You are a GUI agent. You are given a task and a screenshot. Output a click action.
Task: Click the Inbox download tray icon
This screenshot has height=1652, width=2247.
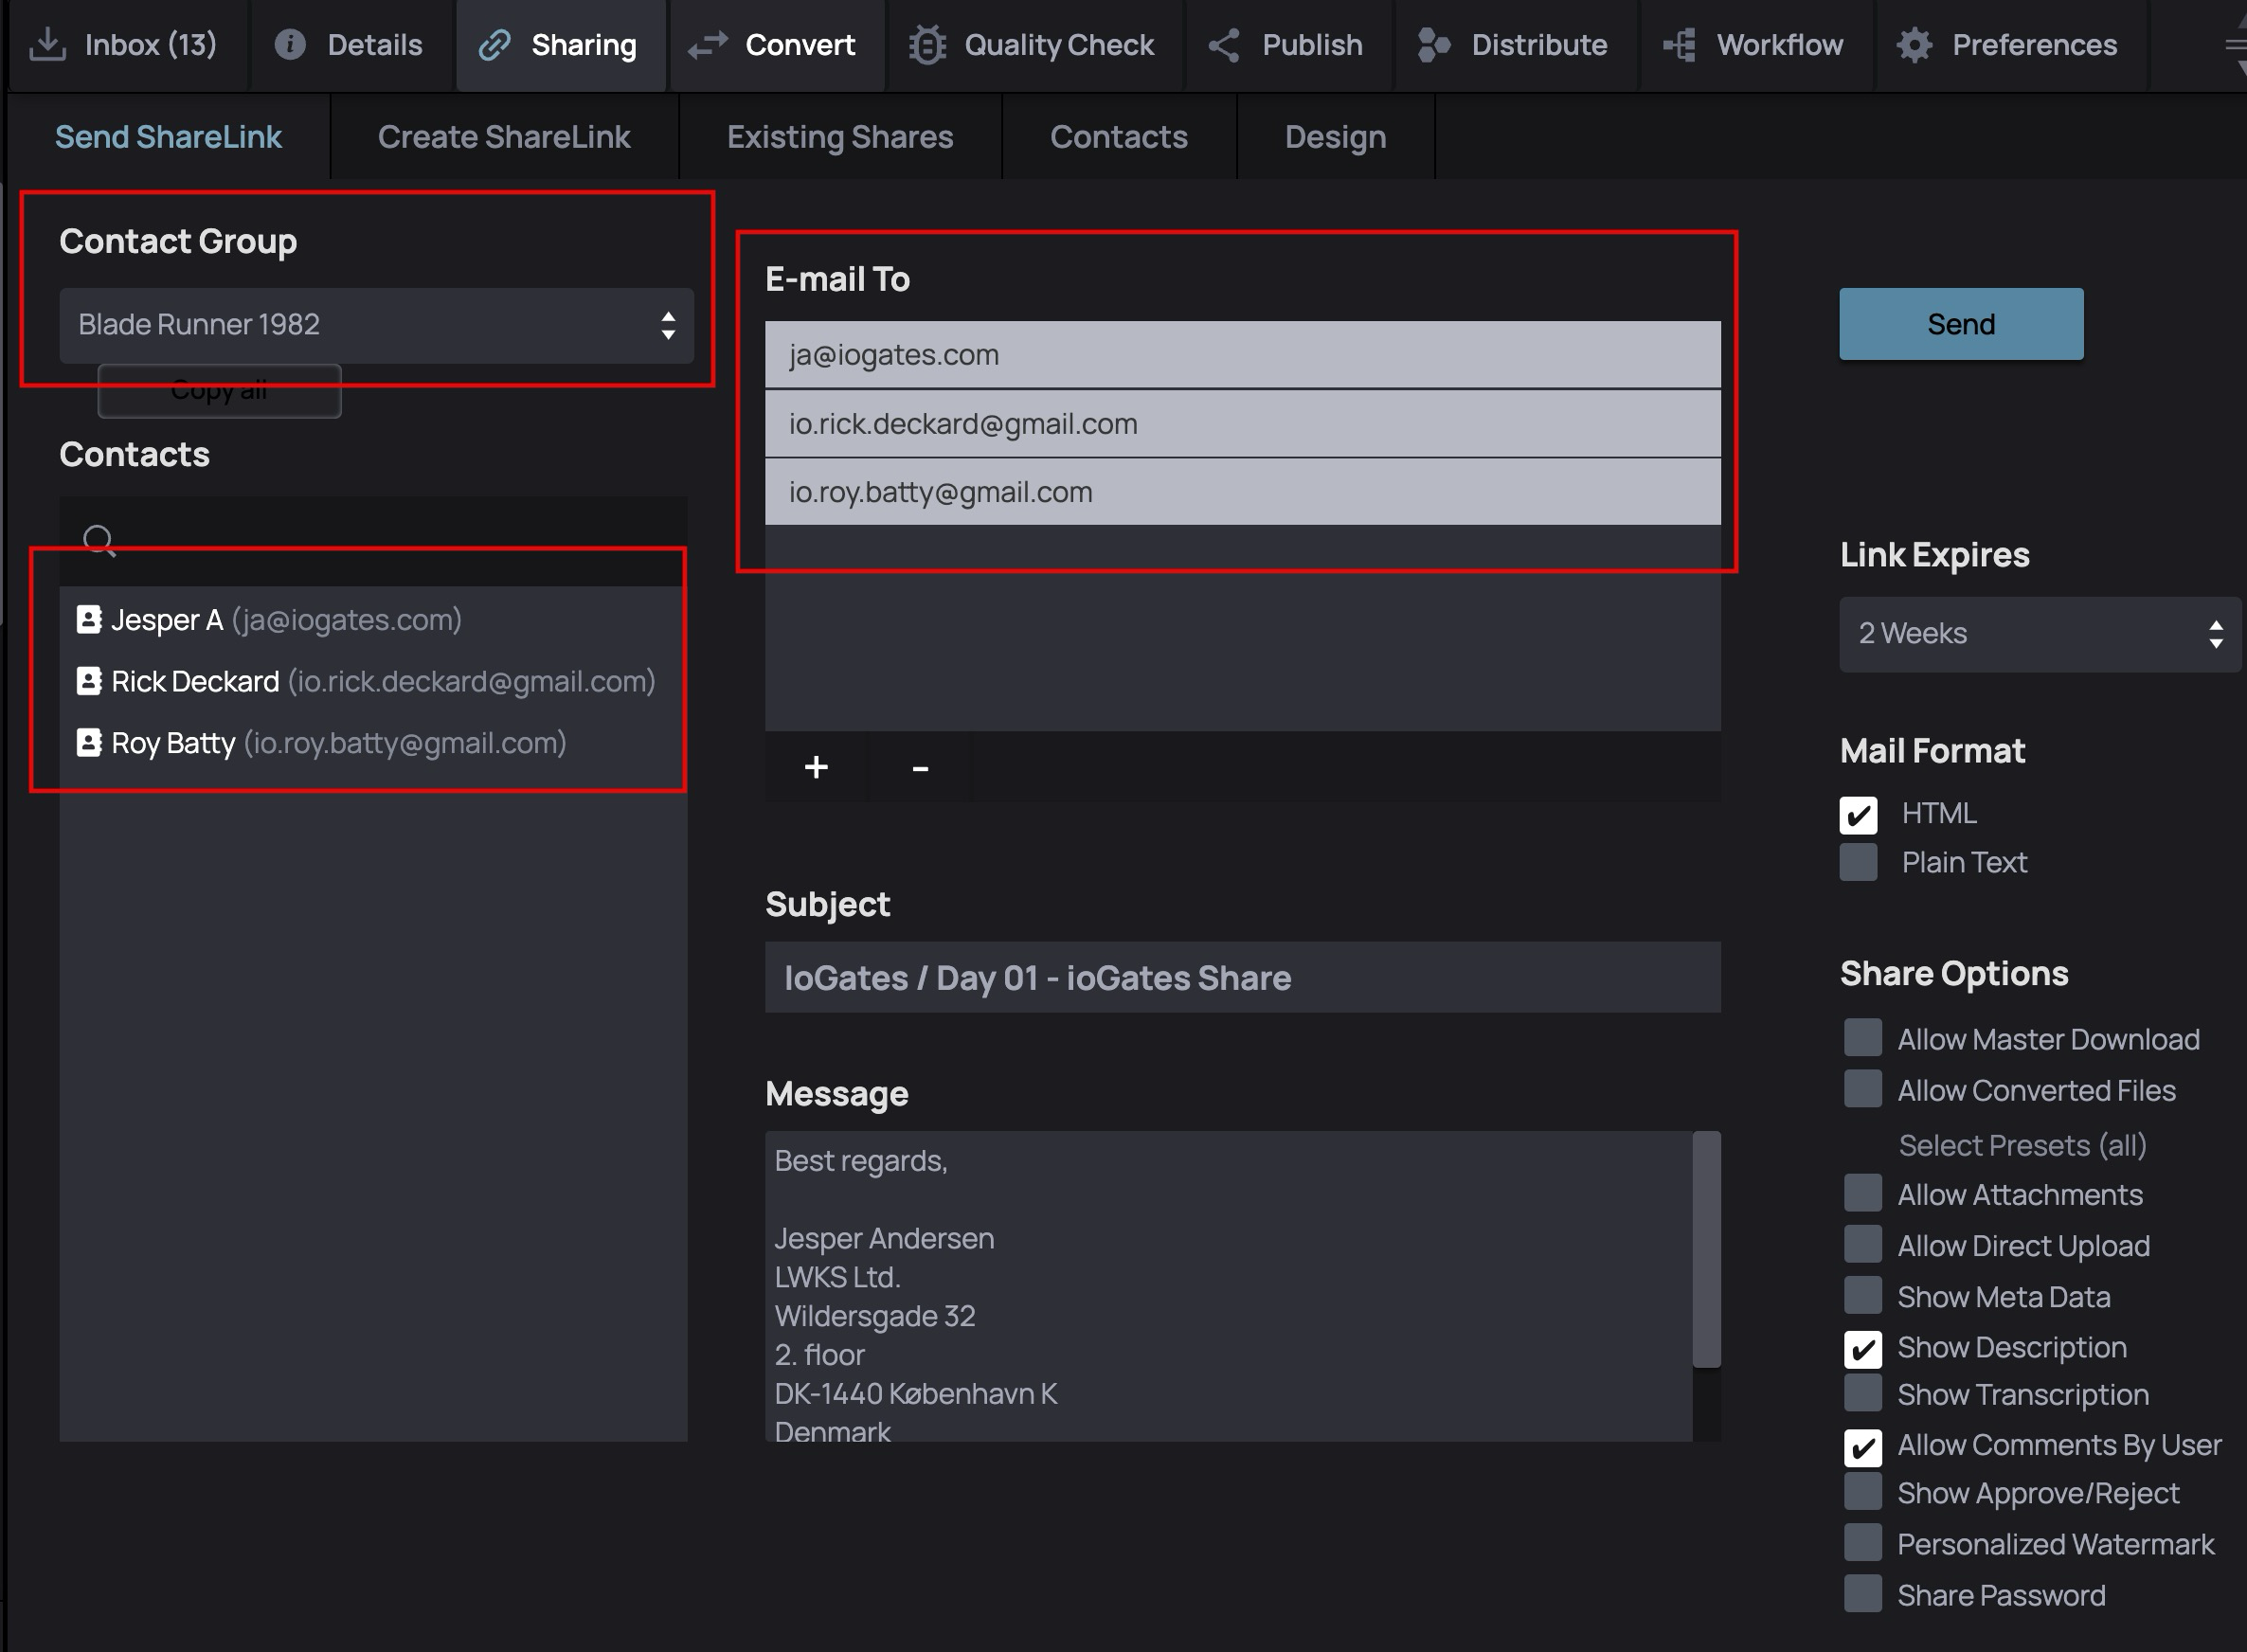click(47, 45)
